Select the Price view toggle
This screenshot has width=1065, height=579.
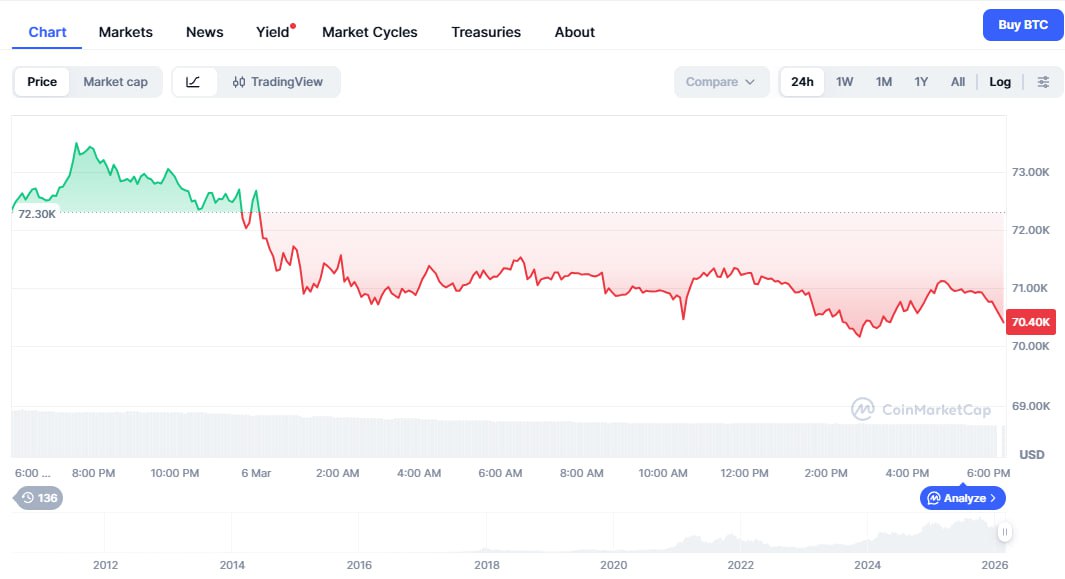42,82
